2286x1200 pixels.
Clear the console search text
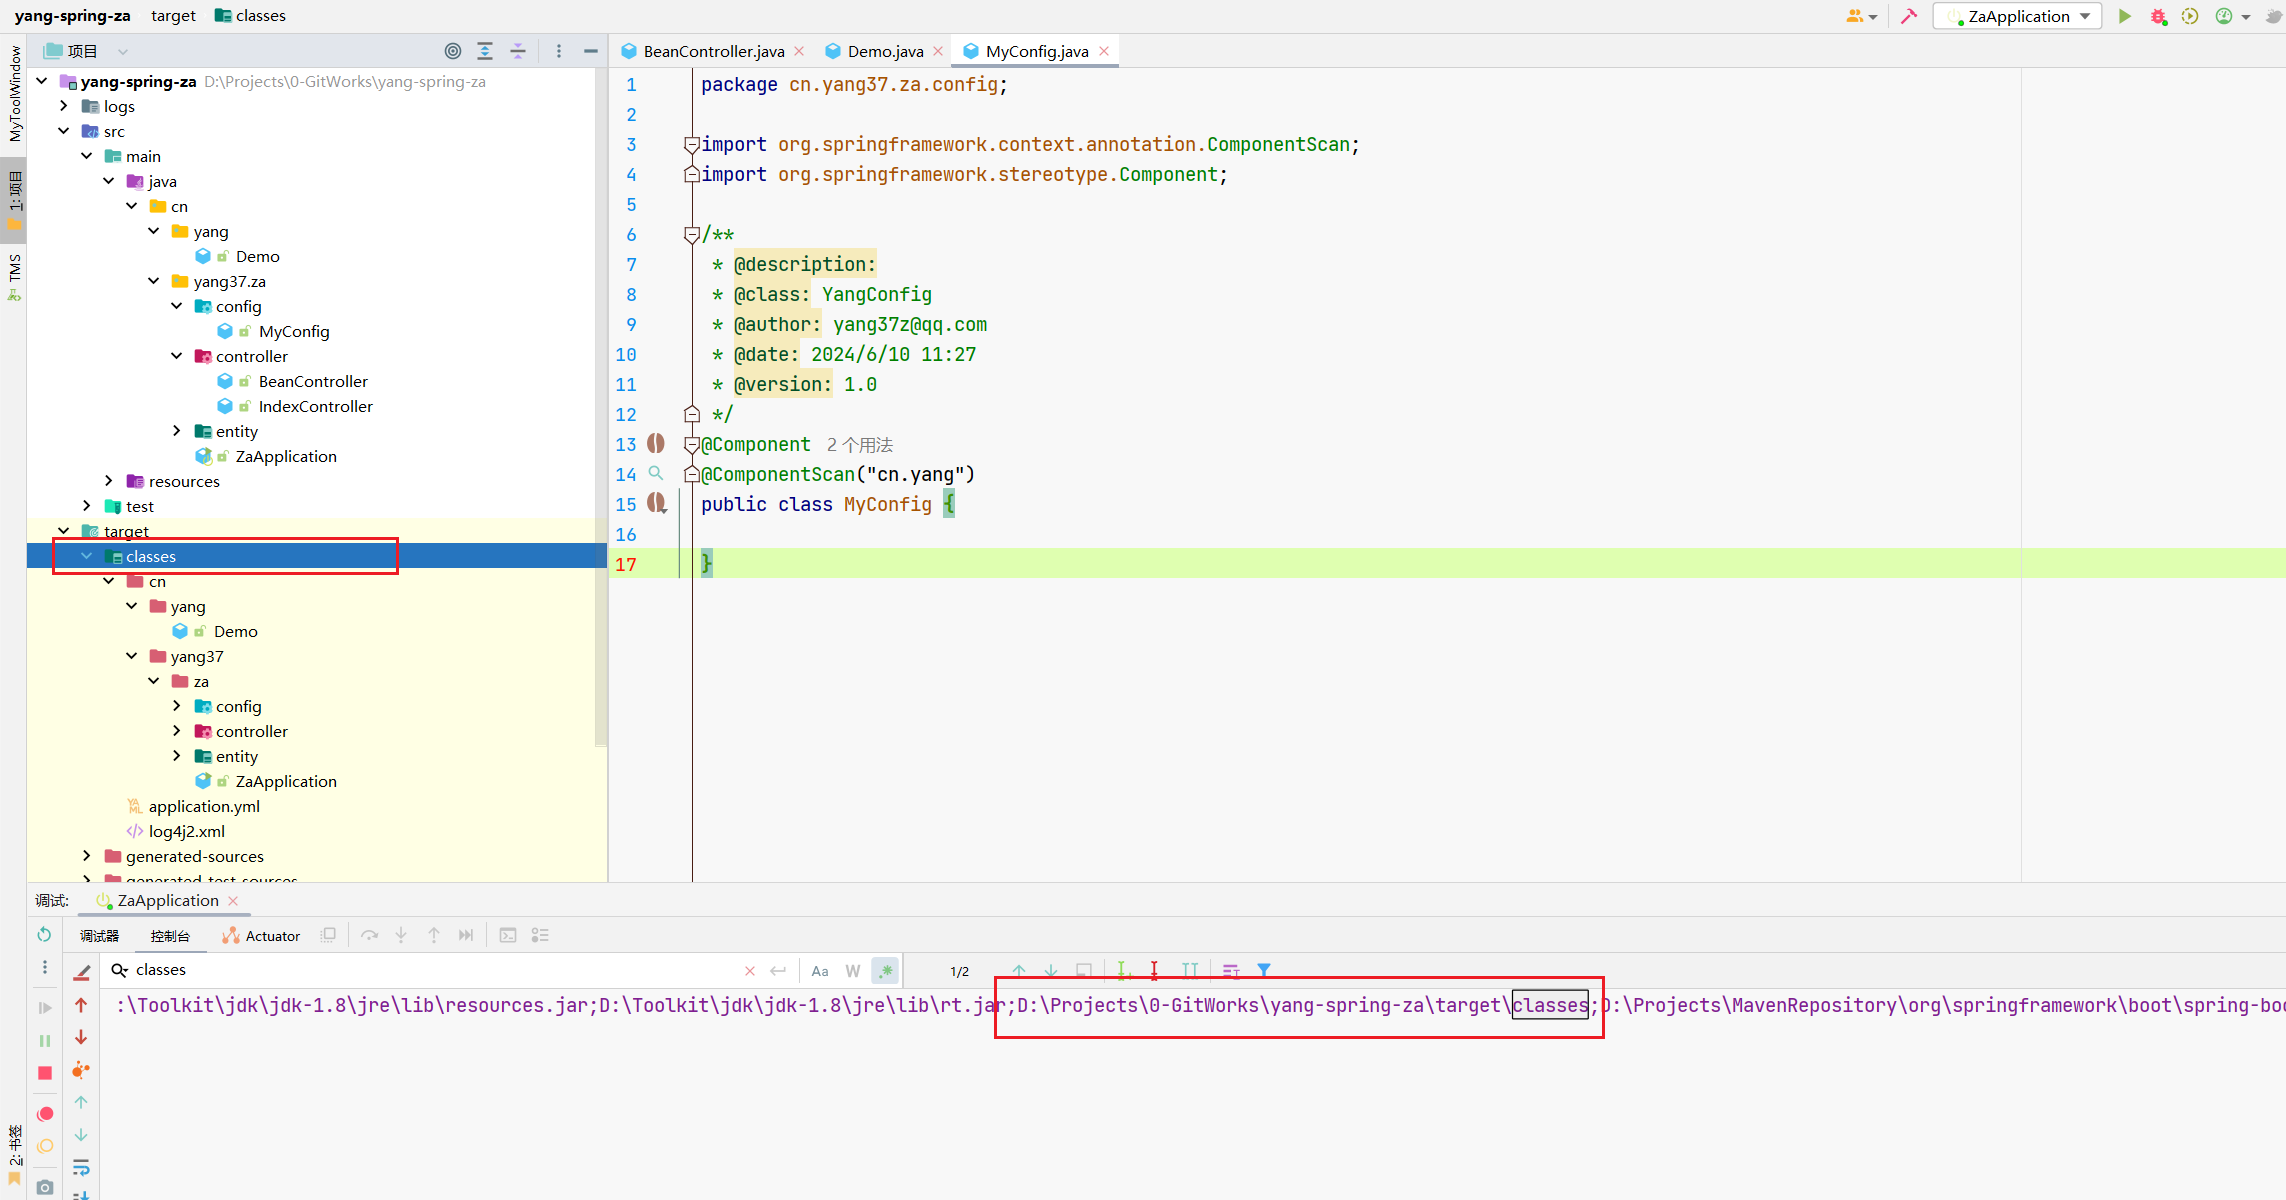coord(750,970)
